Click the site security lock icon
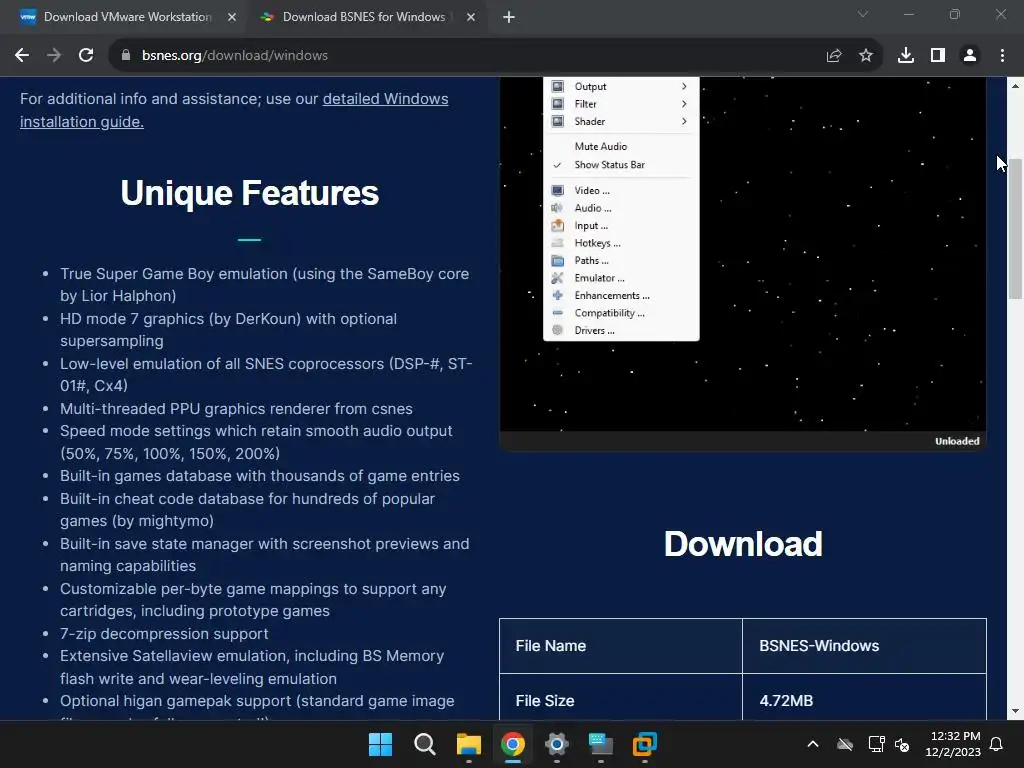Viewport: 1024px width, 768px height. pyautogui.click(x=126, y=56)
